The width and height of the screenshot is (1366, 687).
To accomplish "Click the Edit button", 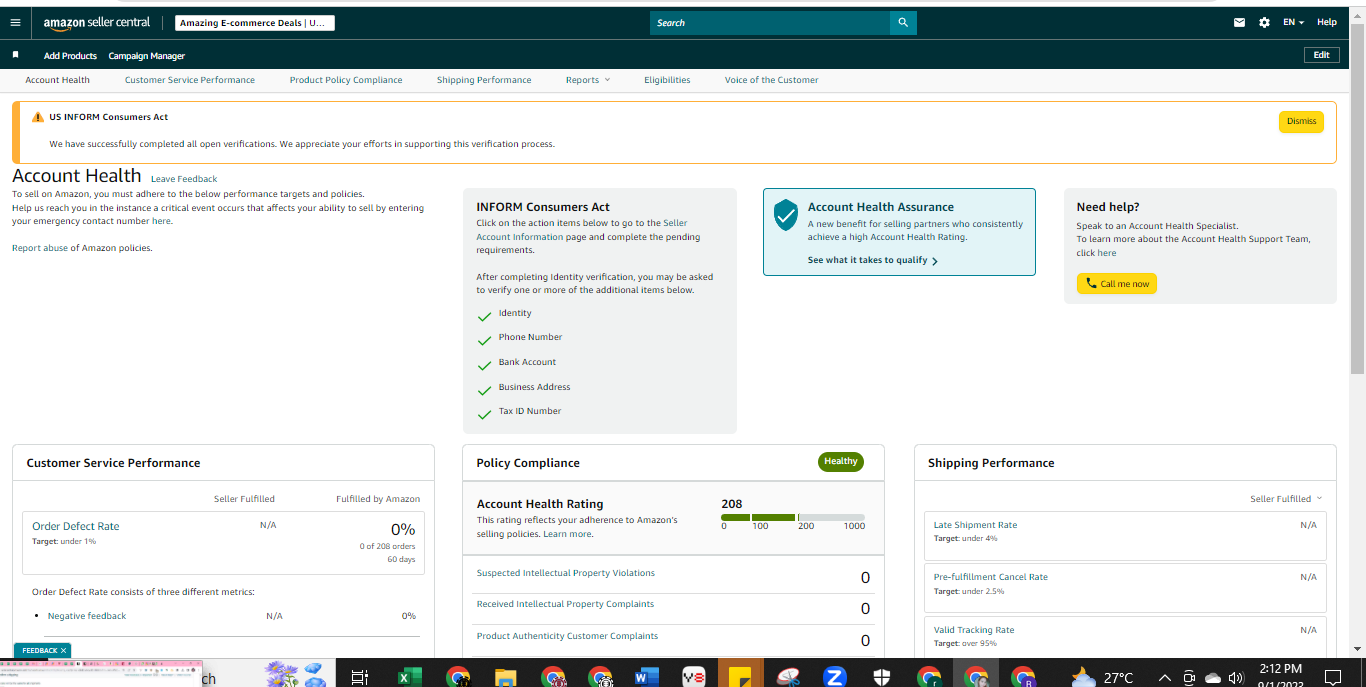I will click(x=1321, y=55).
